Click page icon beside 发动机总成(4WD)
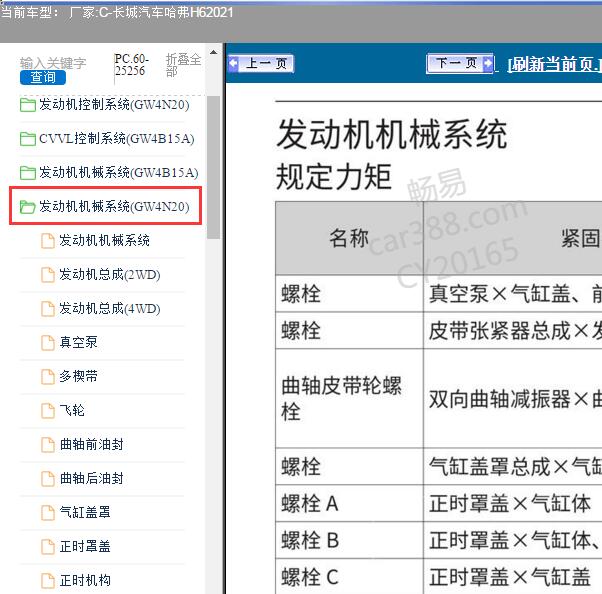 coord(48,309)
